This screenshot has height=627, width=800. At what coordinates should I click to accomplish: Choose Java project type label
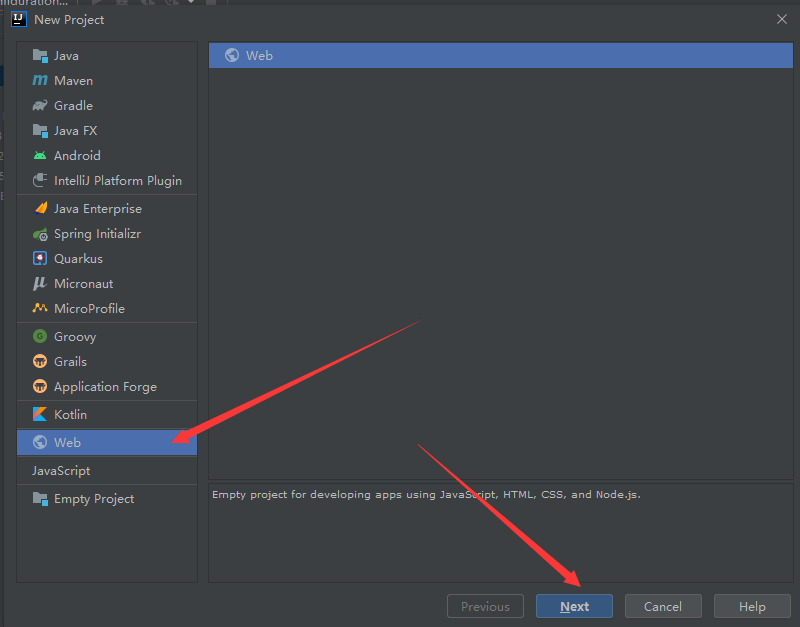66,56
